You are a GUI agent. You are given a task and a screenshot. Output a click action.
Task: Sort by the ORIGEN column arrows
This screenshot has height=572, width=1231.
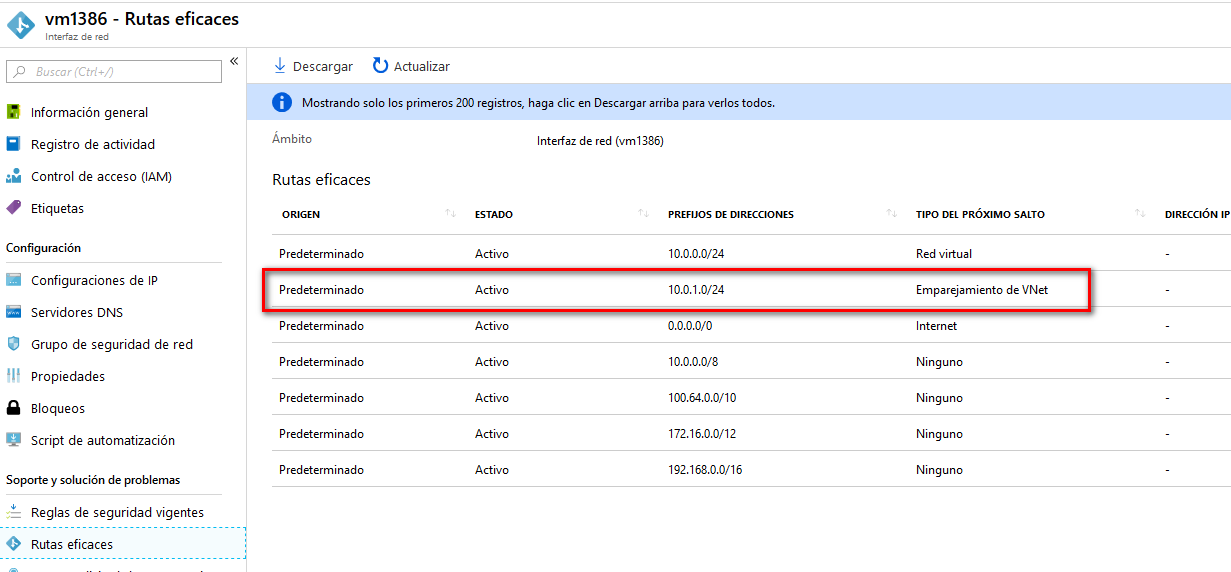coord(450,214)
